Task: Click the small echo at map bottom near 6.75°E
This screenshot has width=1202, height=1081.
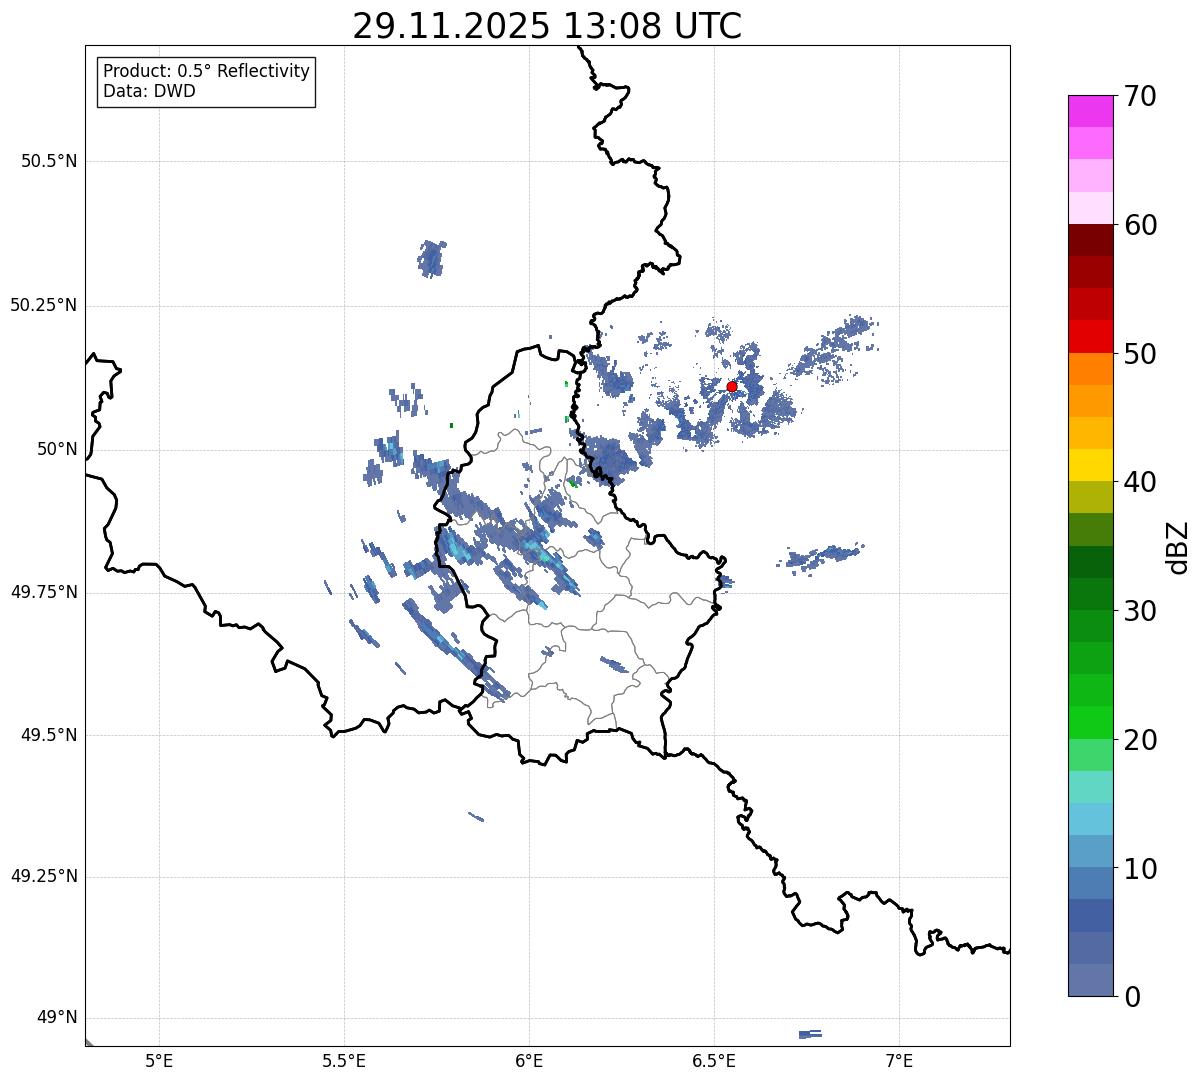Action: pos(810,1034)
